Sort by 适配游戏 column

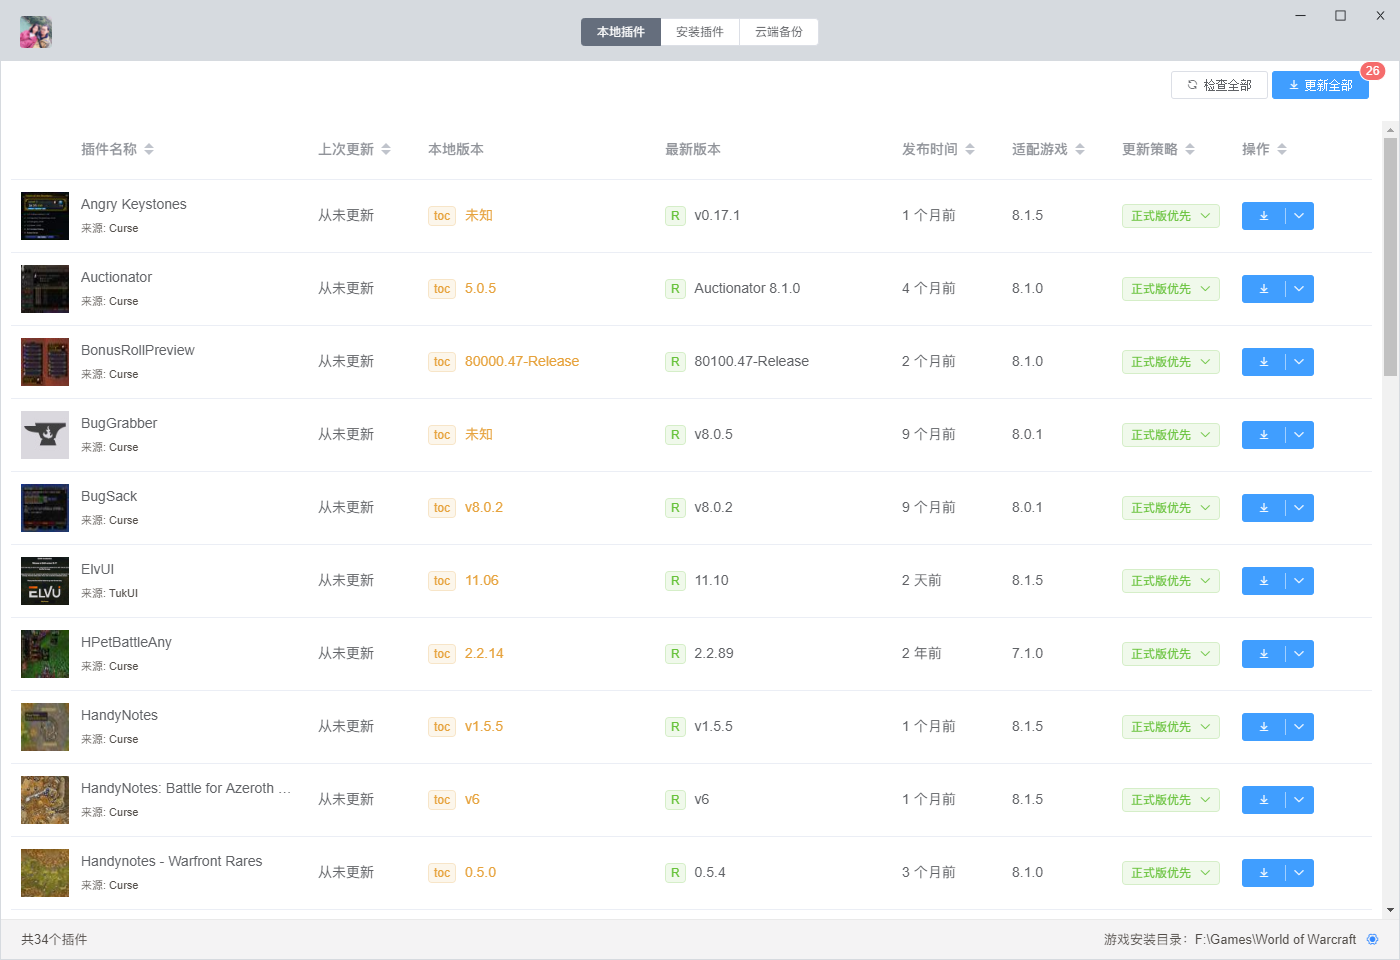point(1048,149)
